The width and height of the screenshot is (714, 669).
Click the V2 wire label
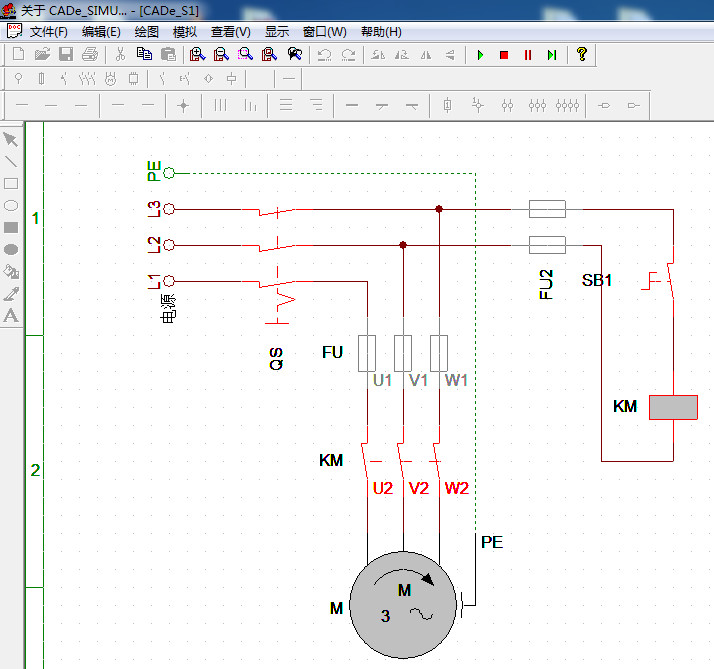418,488
